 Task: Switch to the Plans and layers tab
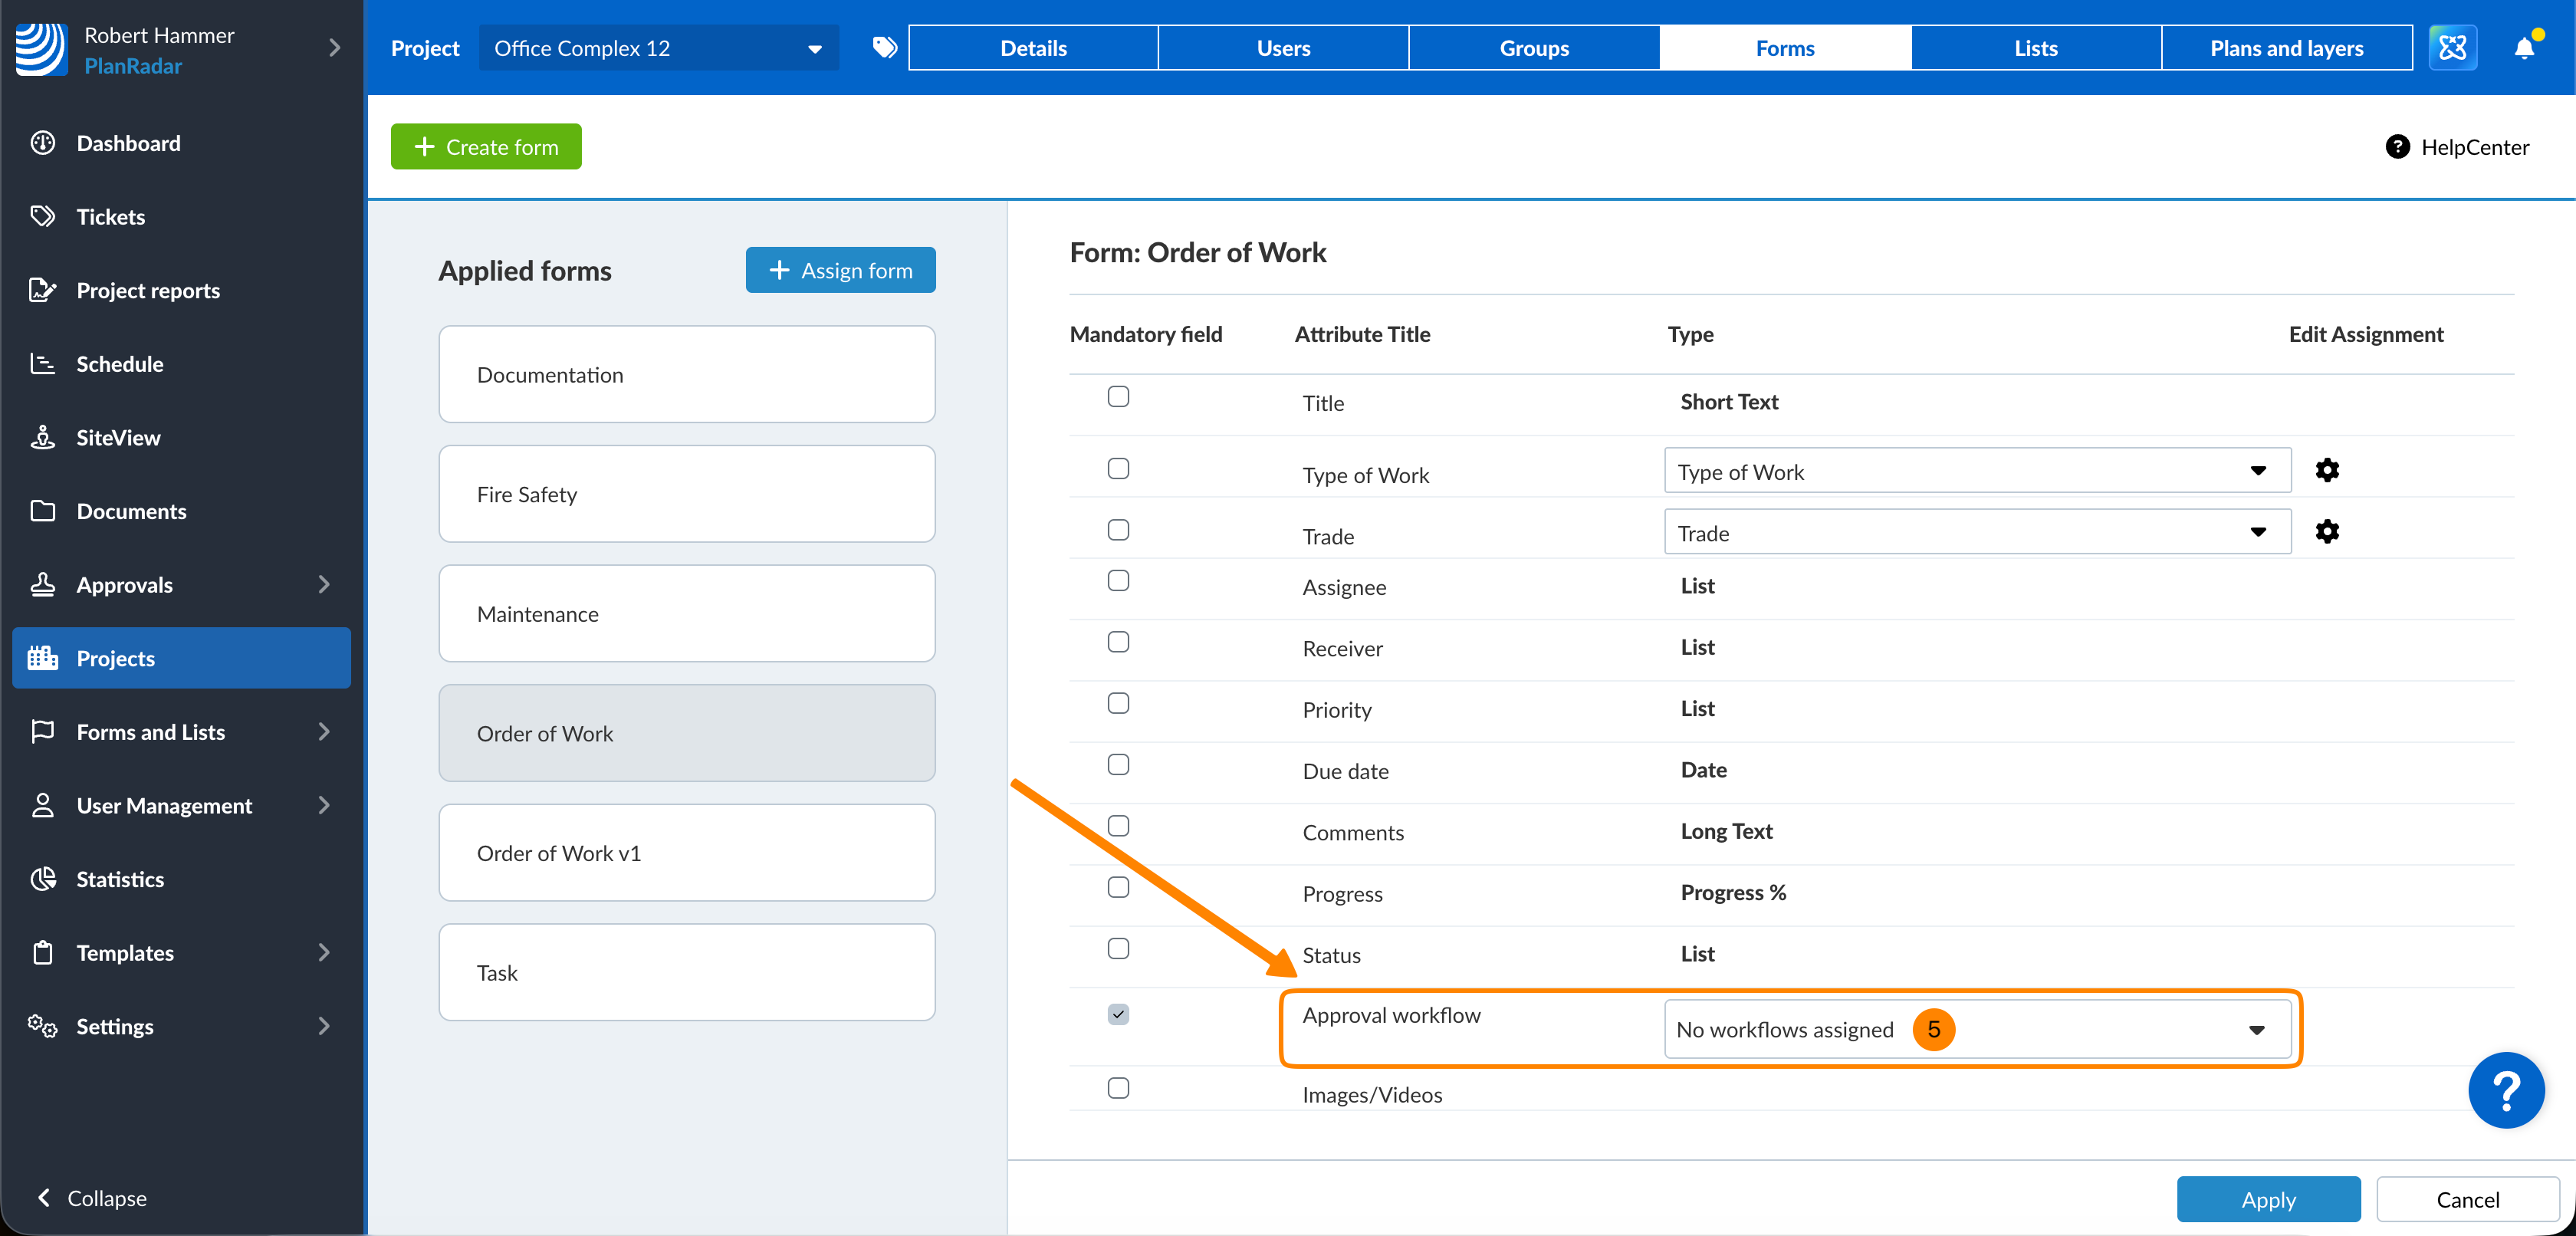click(2286, 48)
